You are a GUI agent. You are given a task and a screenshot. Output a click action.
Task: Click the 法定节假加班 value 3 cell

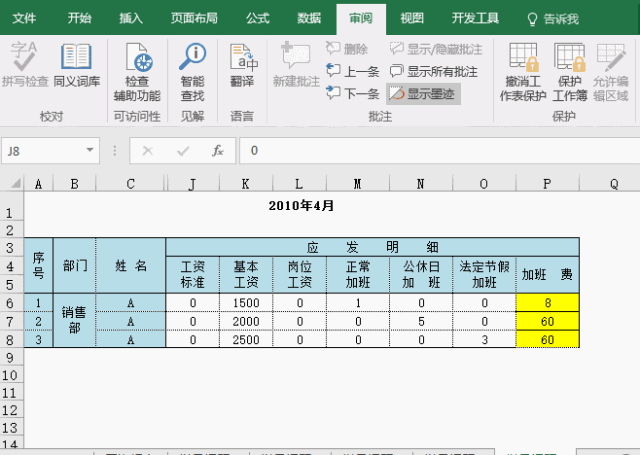tap(484, 340)
